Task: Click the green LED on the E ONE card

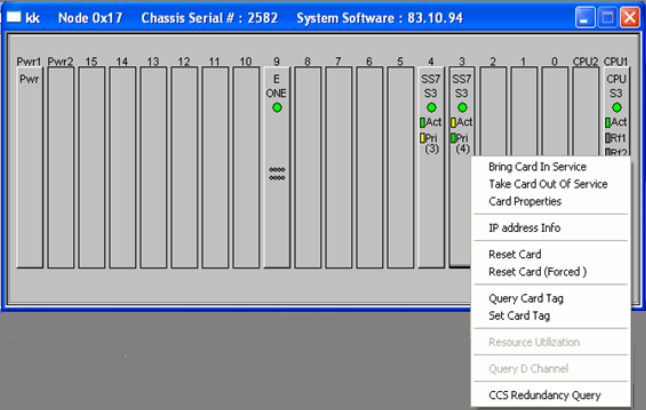Action: (277, 107)
